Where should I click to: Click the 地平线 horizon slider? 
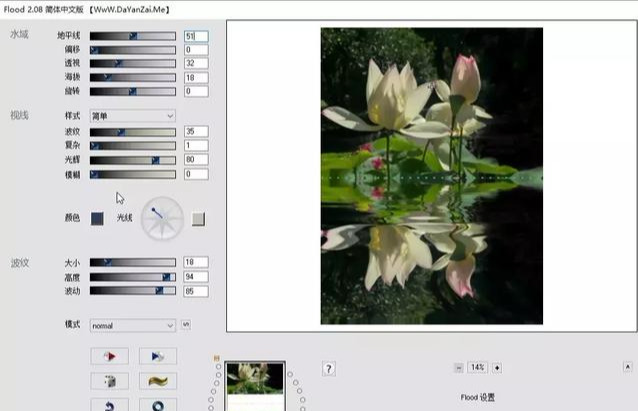133,36
